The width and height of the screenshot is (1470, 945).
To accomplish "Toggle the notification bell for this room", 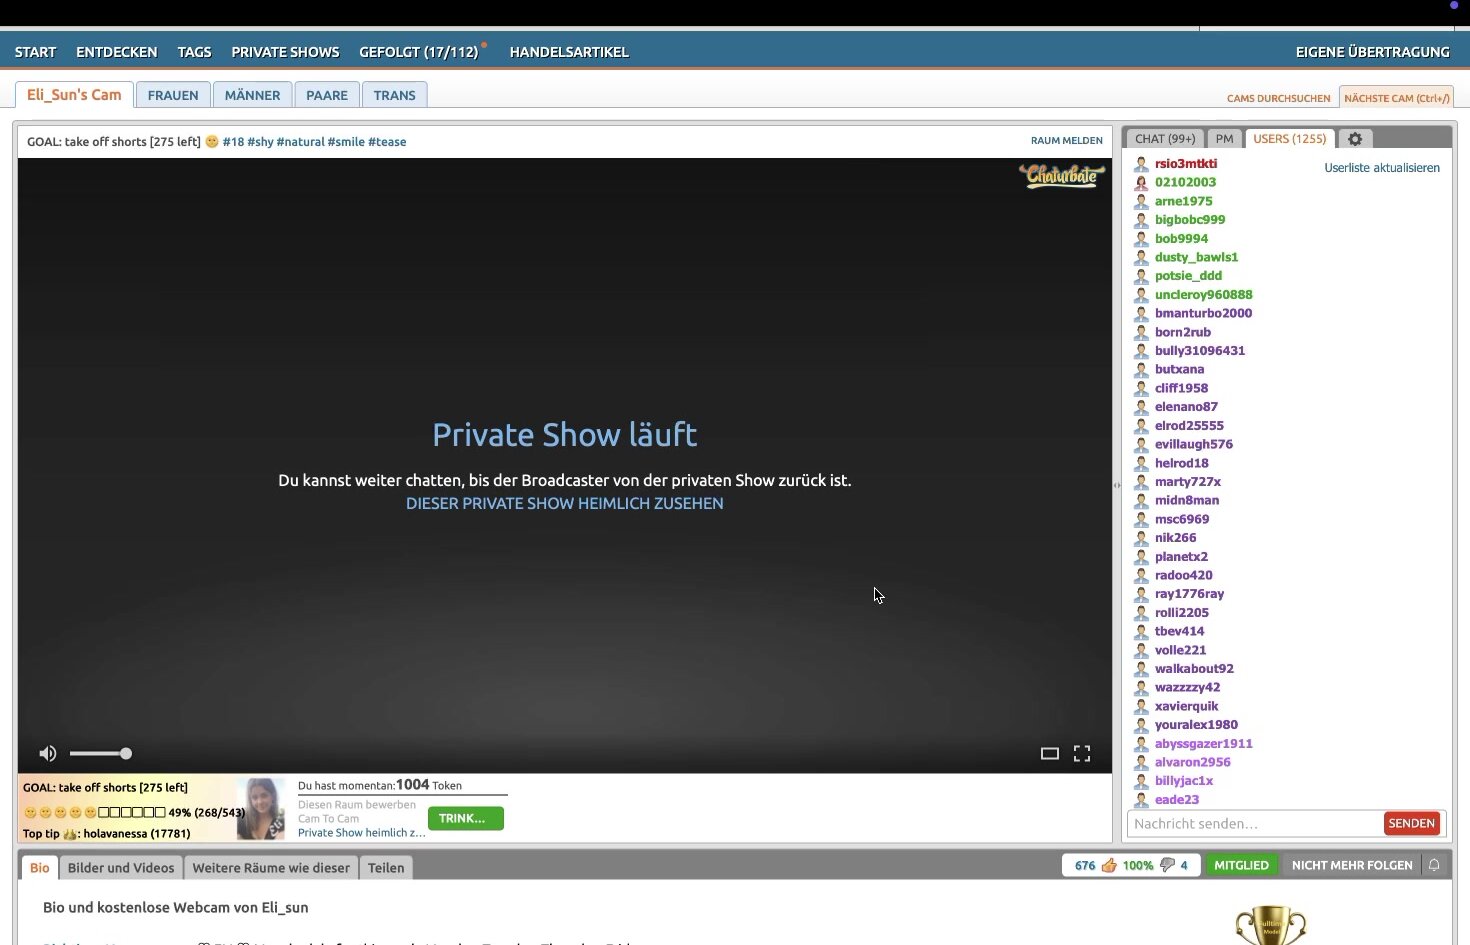I will (1434, 865).
